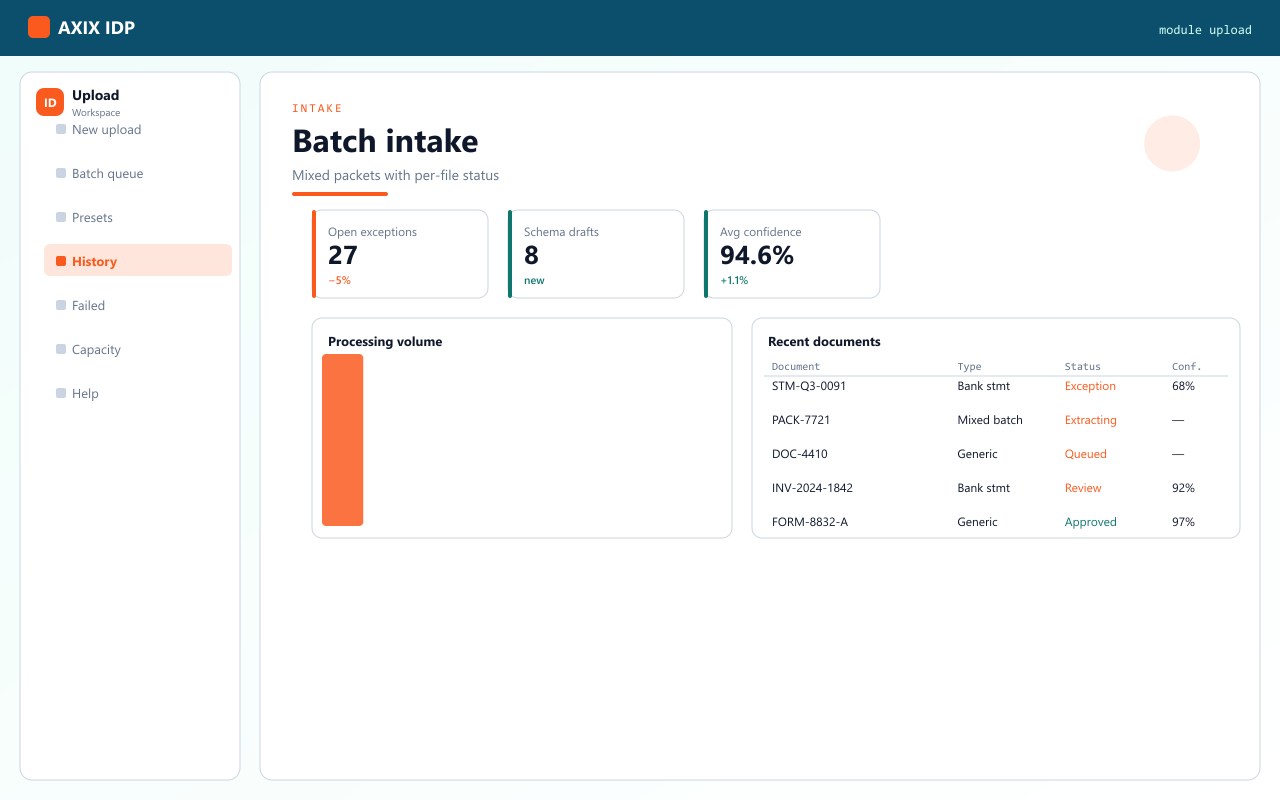Click the Mixed batch type cell
1280x800 pixels.
(x=990, y=420)
